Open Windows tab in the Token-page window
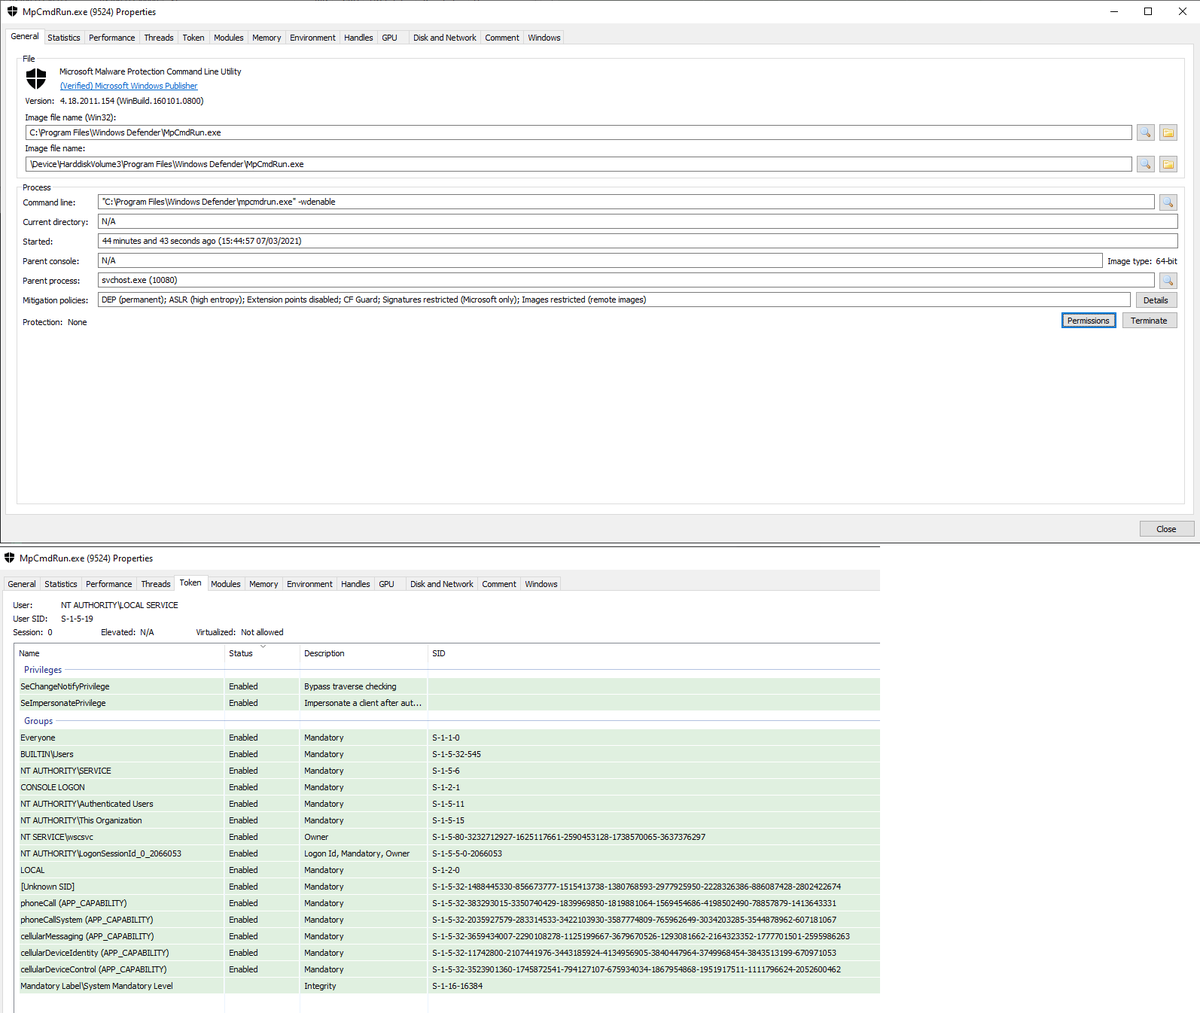1200x1013 pixels. pyautogui.click(x=541, y=584)
